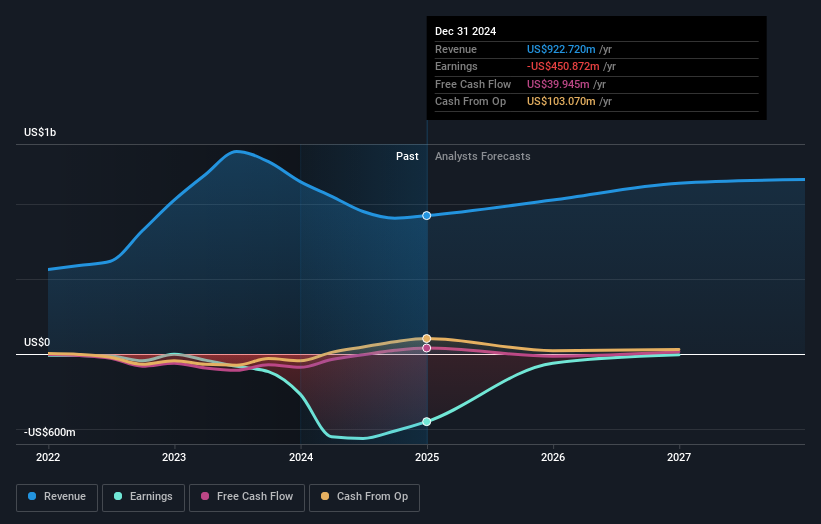Click the US$0 y-axis label
The width and height of the screenshot is (821, 524).
37,342
